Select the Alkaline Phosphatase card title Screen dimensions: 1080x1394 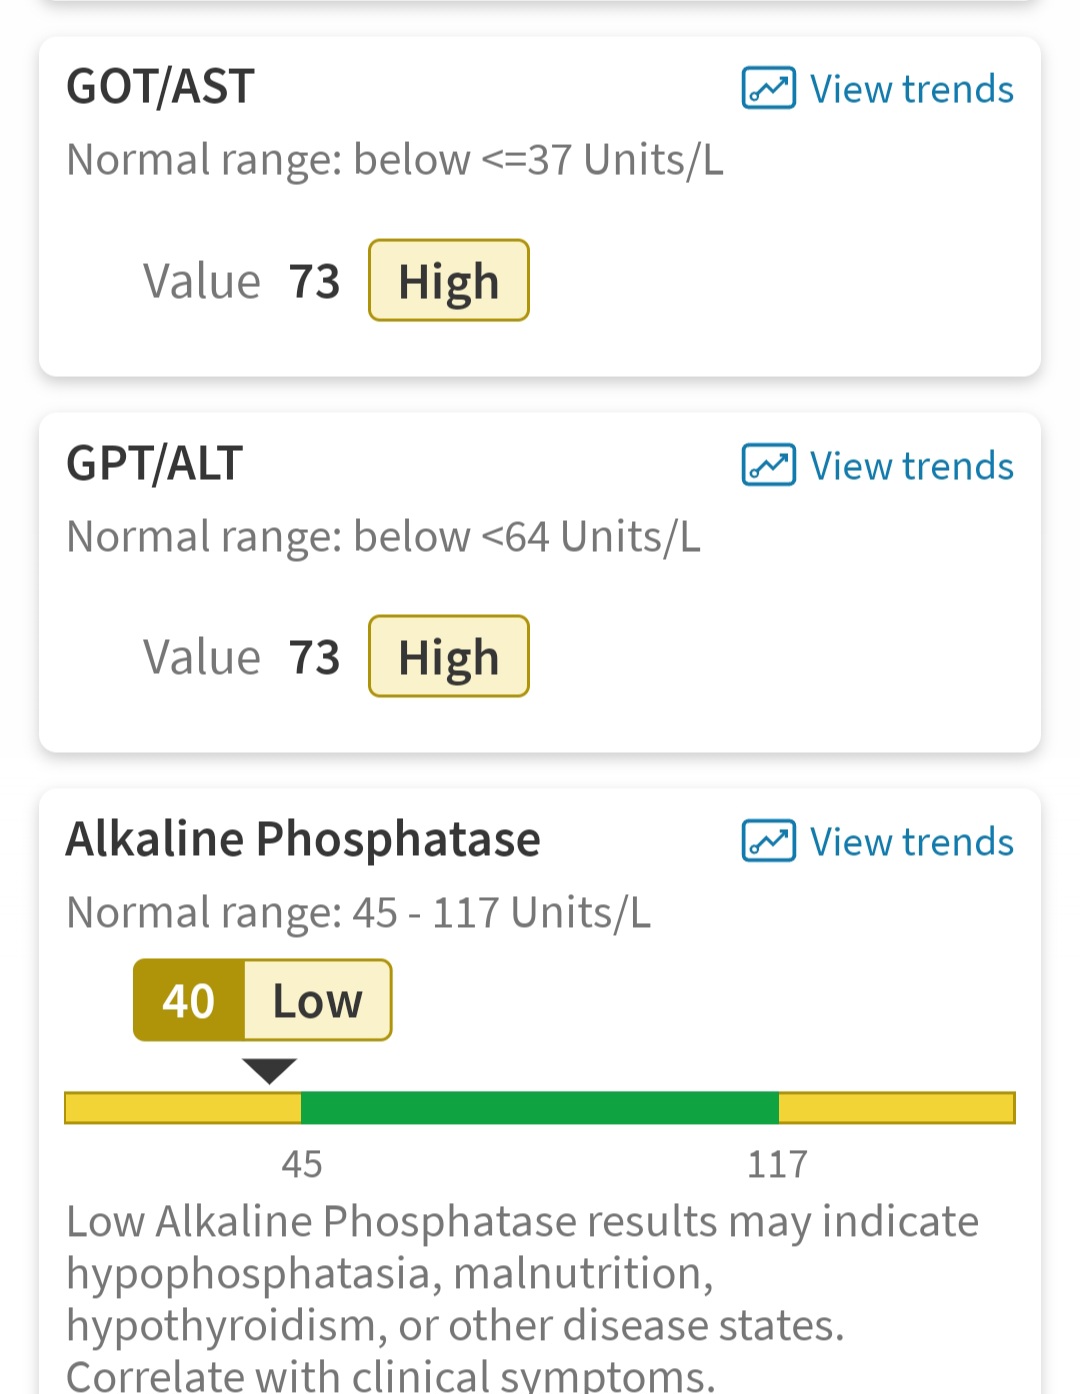click(303, 839)
